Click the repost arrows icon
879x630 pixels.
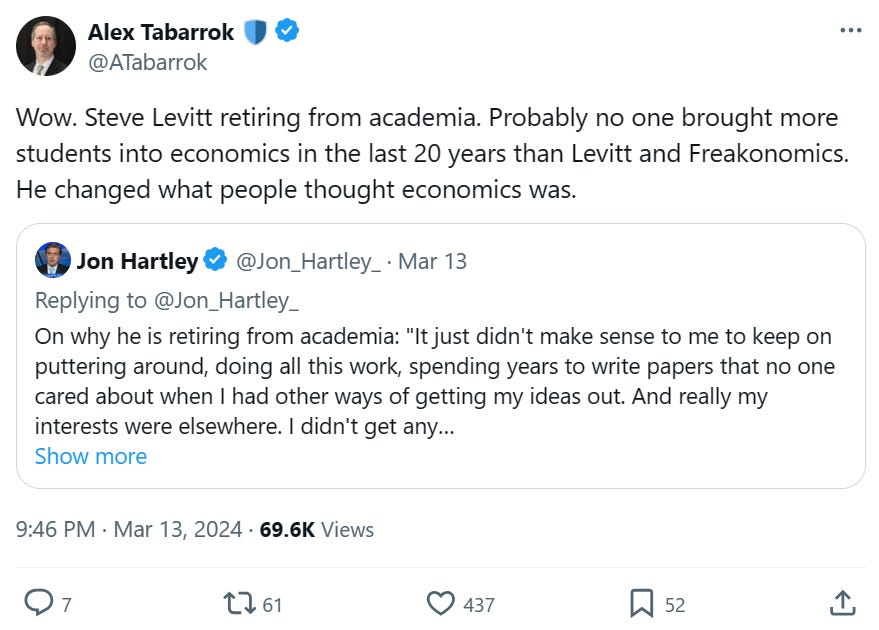pyautogui.click(x=240, y=603)
